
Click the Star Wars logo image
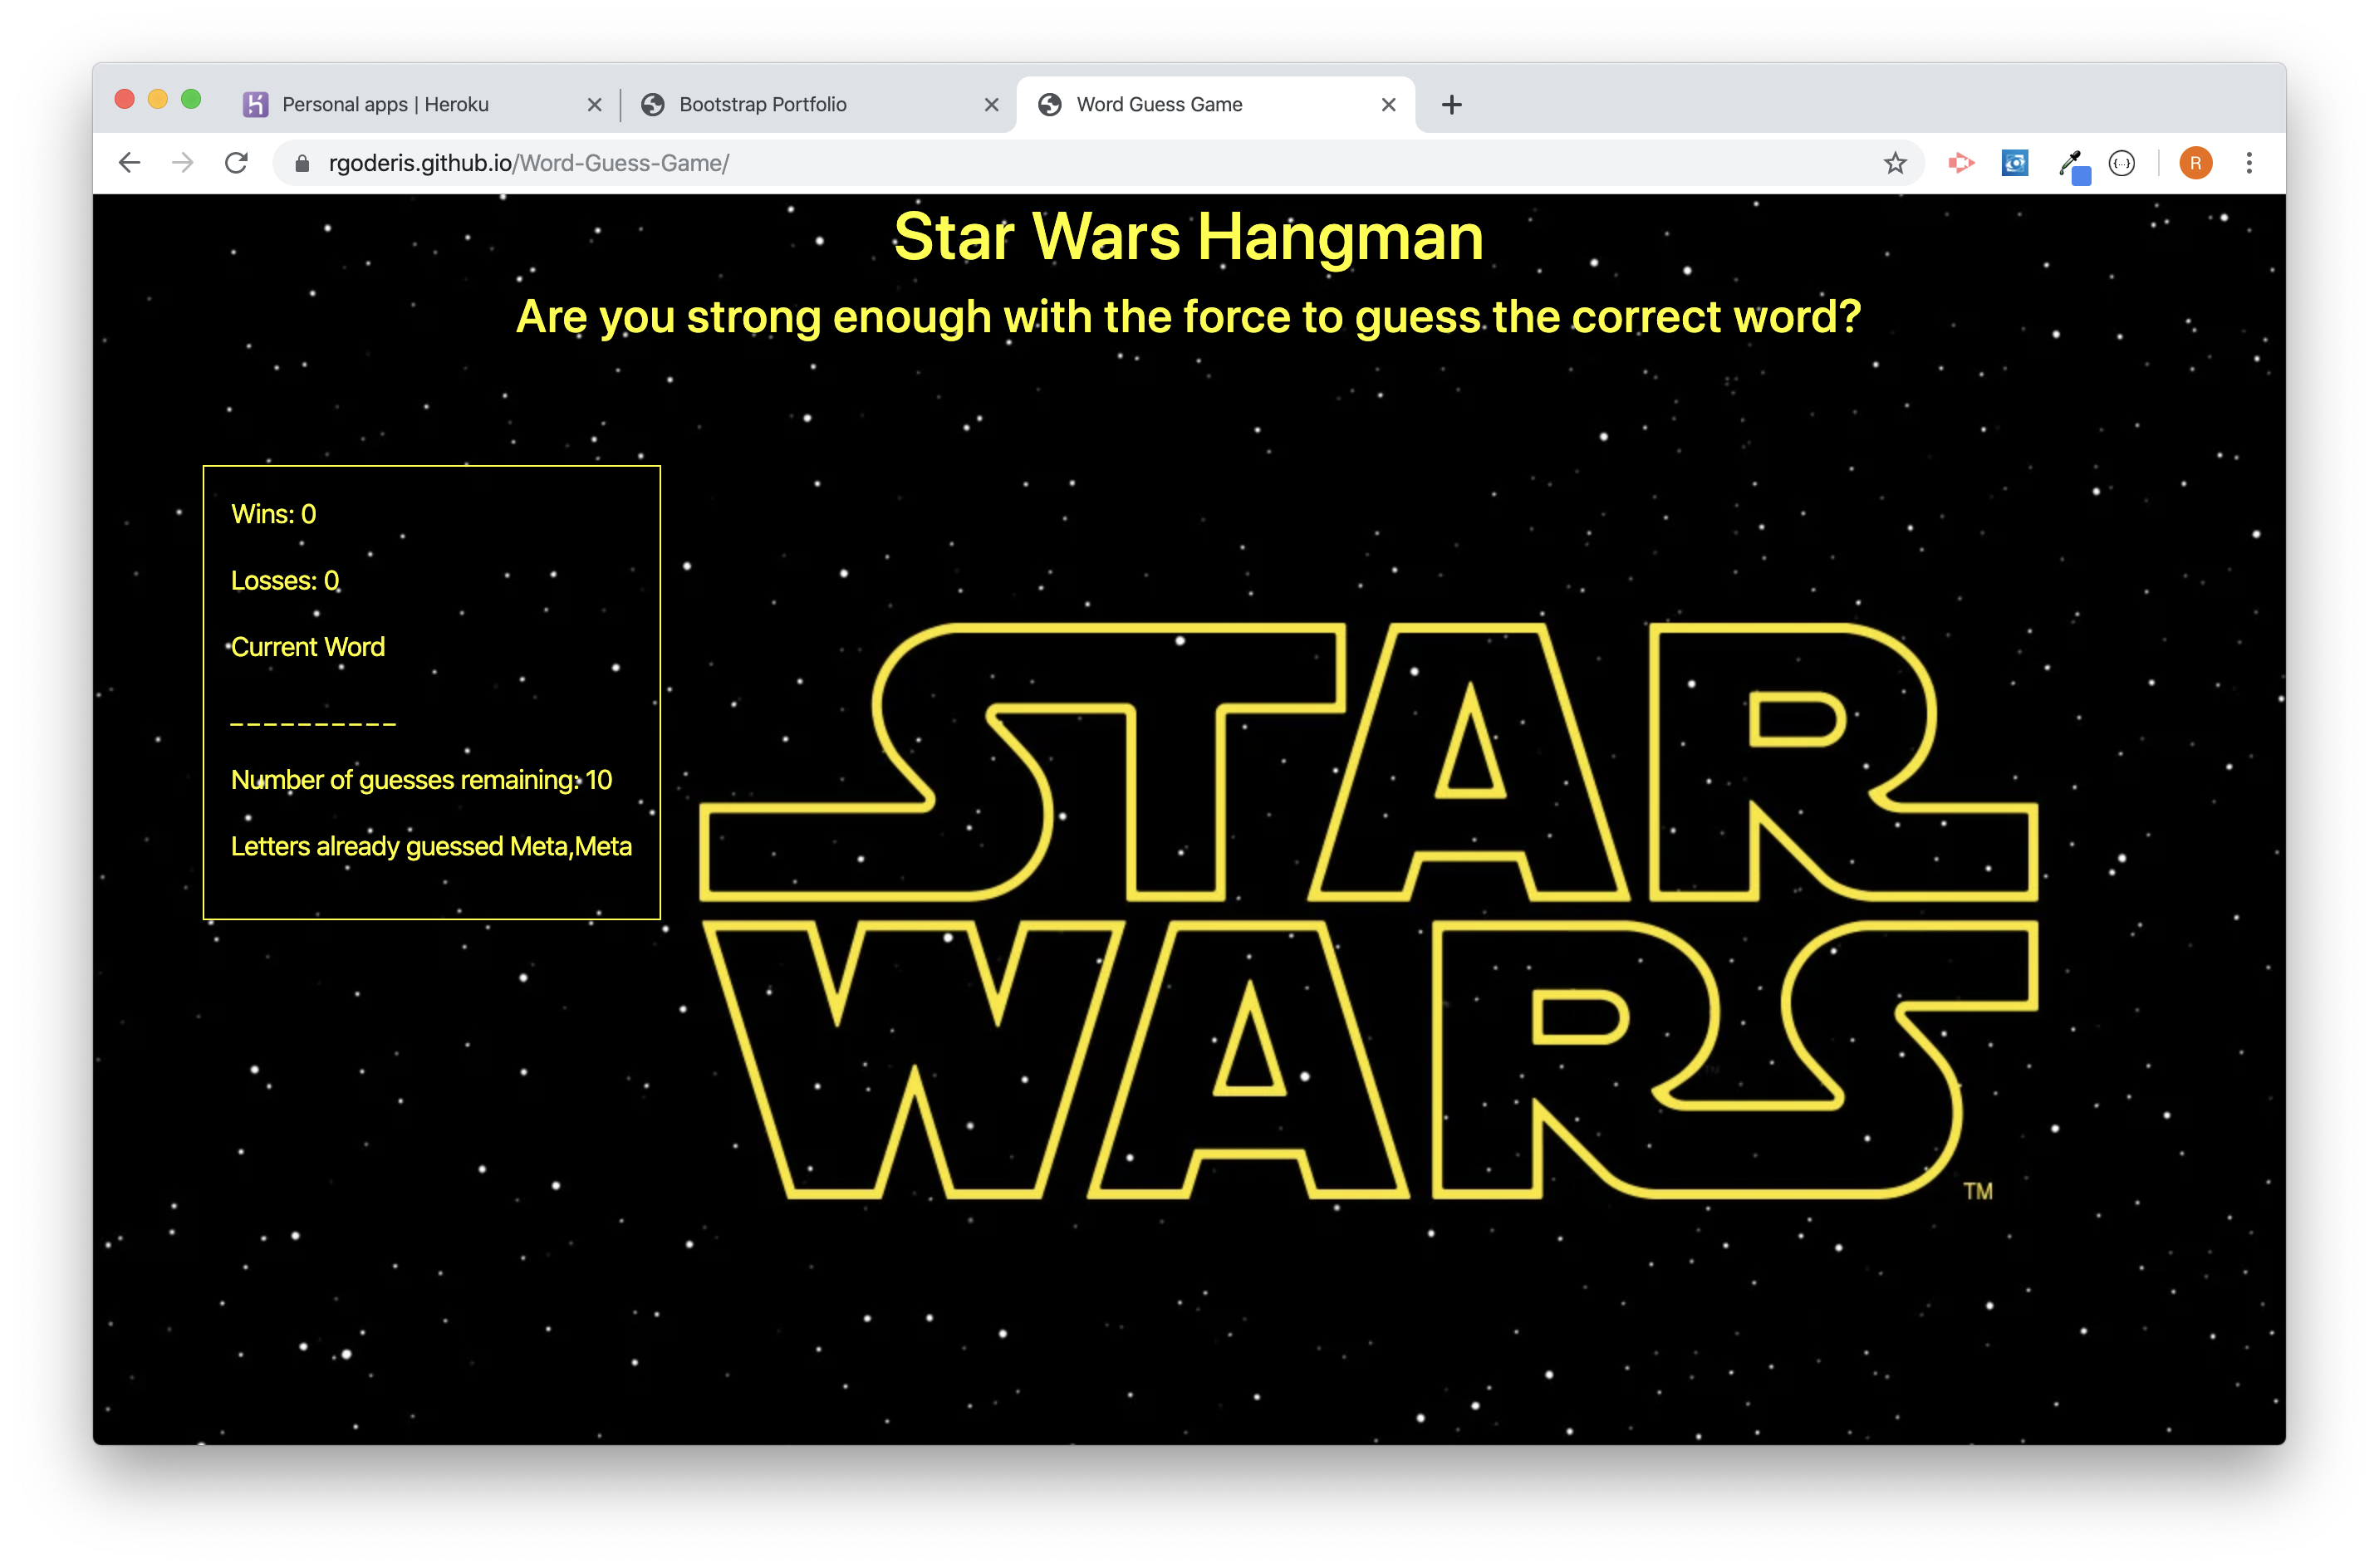point(1368,912)
